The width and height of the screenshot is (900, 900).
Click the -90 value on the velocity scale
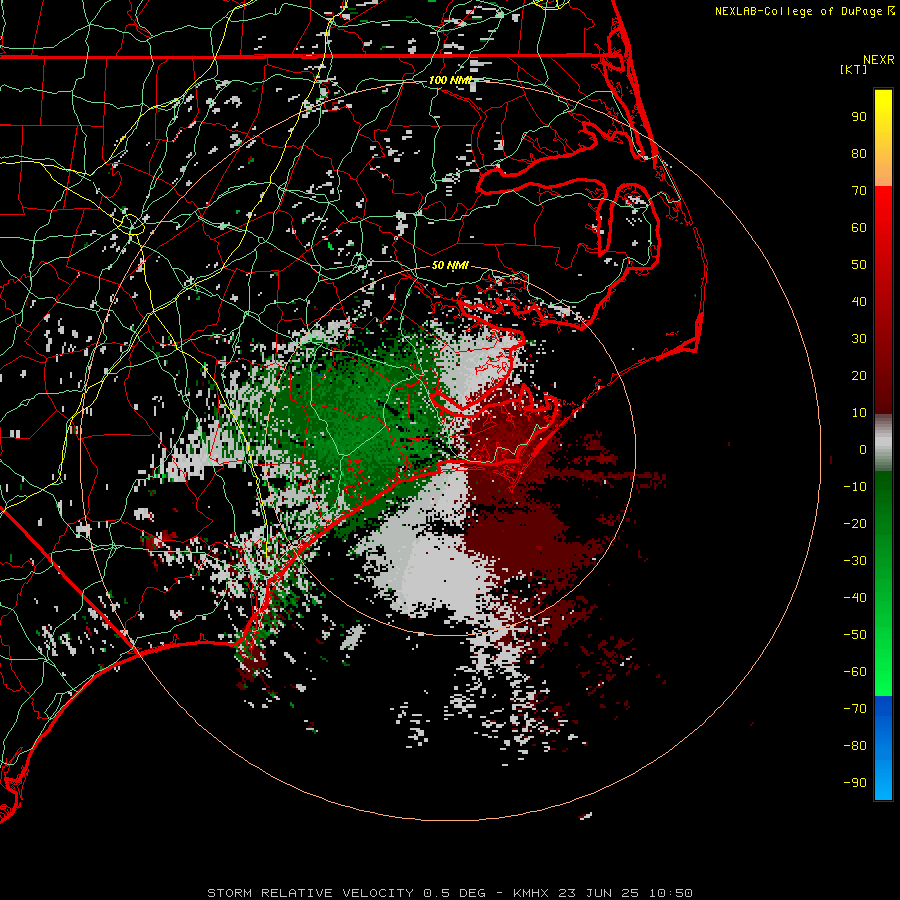(x=855, y=783)
